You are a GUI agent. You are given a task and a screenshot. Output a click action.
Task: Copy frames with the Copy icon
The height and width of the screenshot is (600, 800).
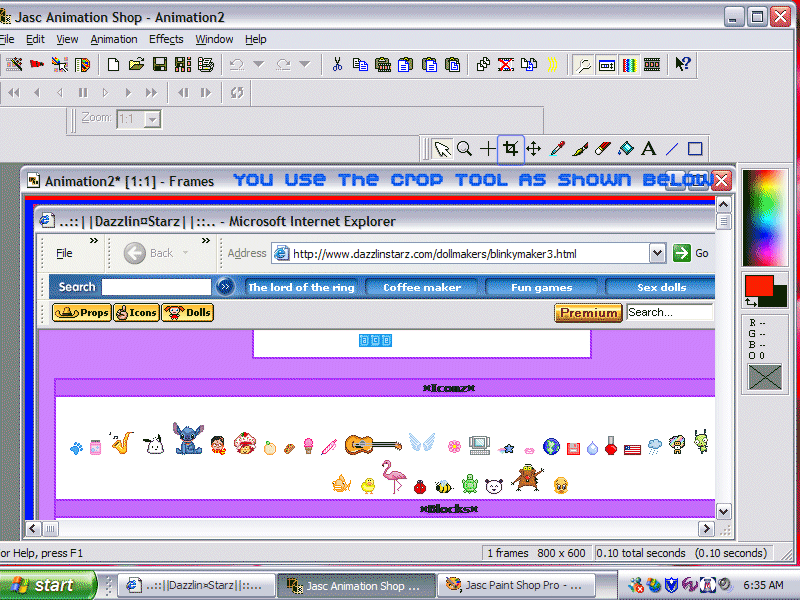tap(360, 64)
